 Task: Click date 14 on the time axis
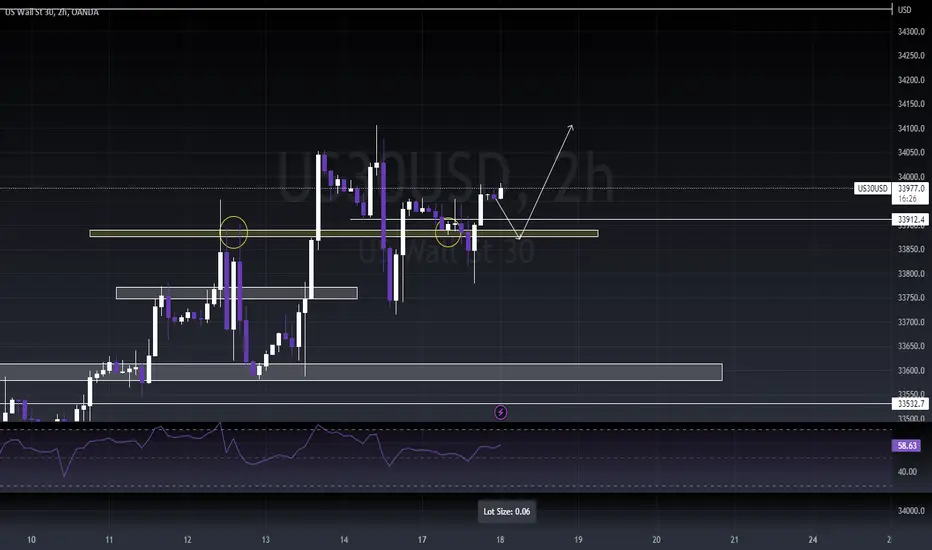[344, 540]
